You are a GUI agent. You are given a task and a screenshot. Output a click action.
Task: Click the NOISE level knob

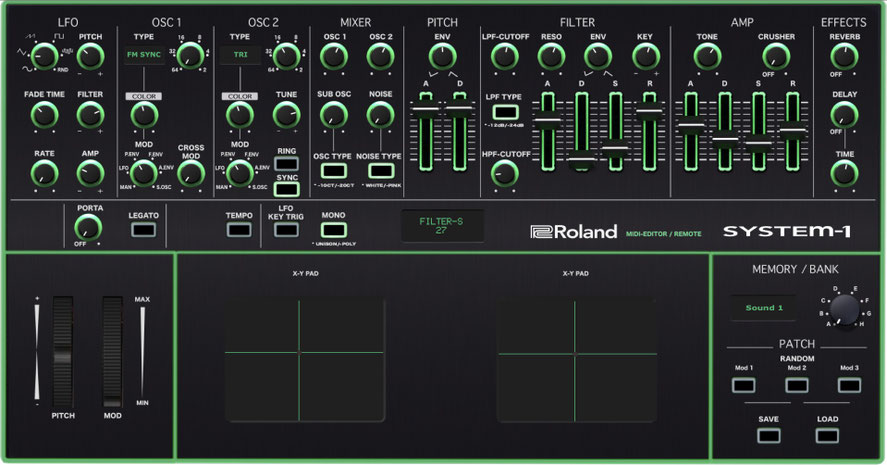click(x=381, y=115)
